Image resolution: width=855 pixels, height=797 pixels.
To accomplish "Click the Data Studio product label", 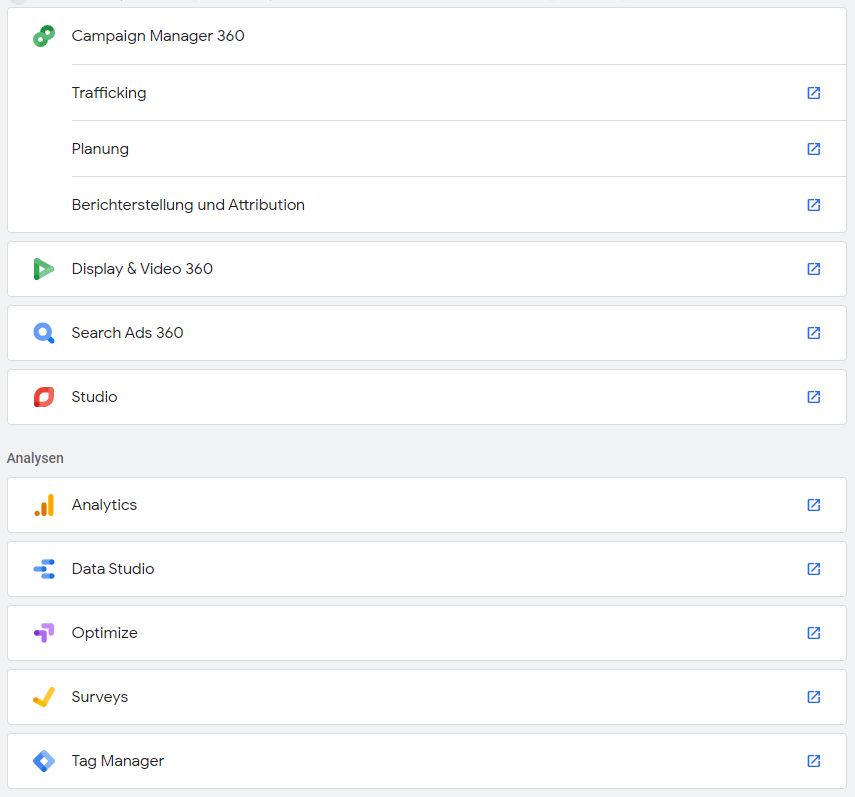I will coord(113,569).
